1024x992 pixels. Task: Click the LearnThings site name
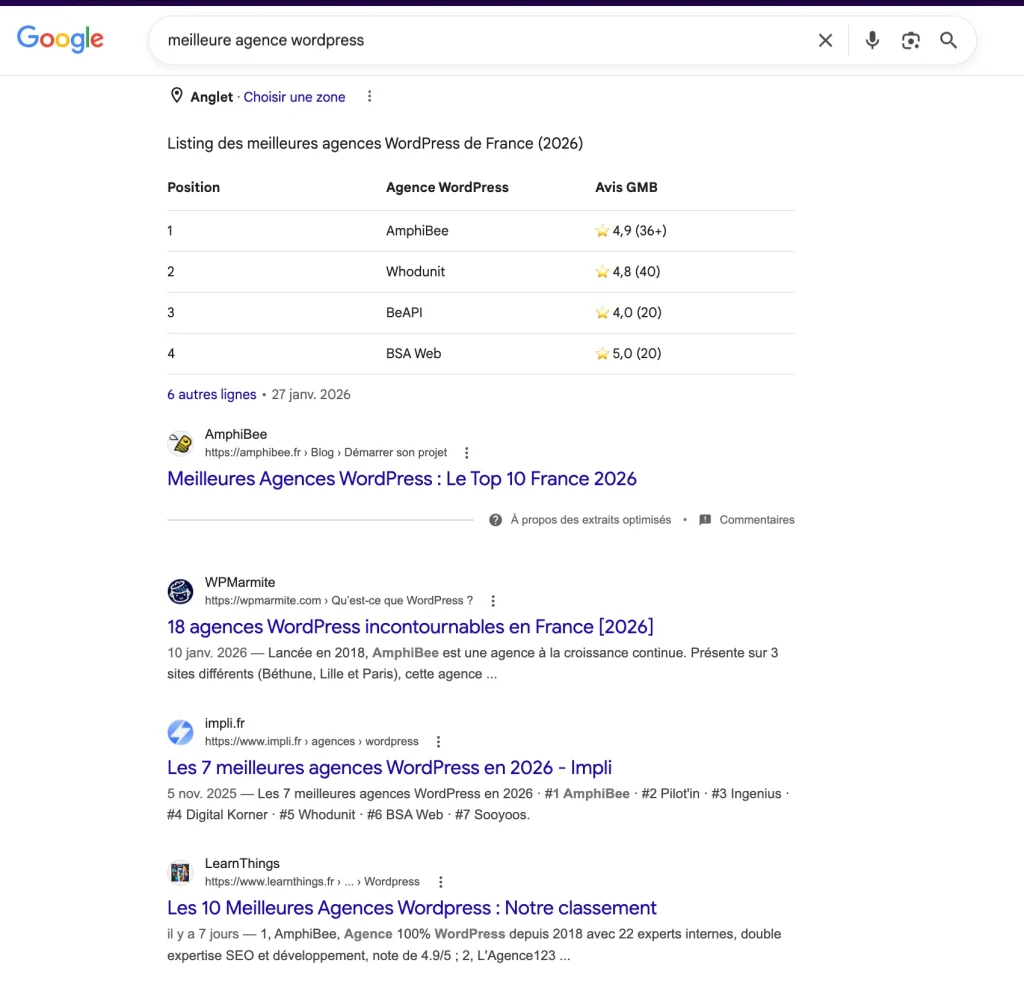coord(242,863)
